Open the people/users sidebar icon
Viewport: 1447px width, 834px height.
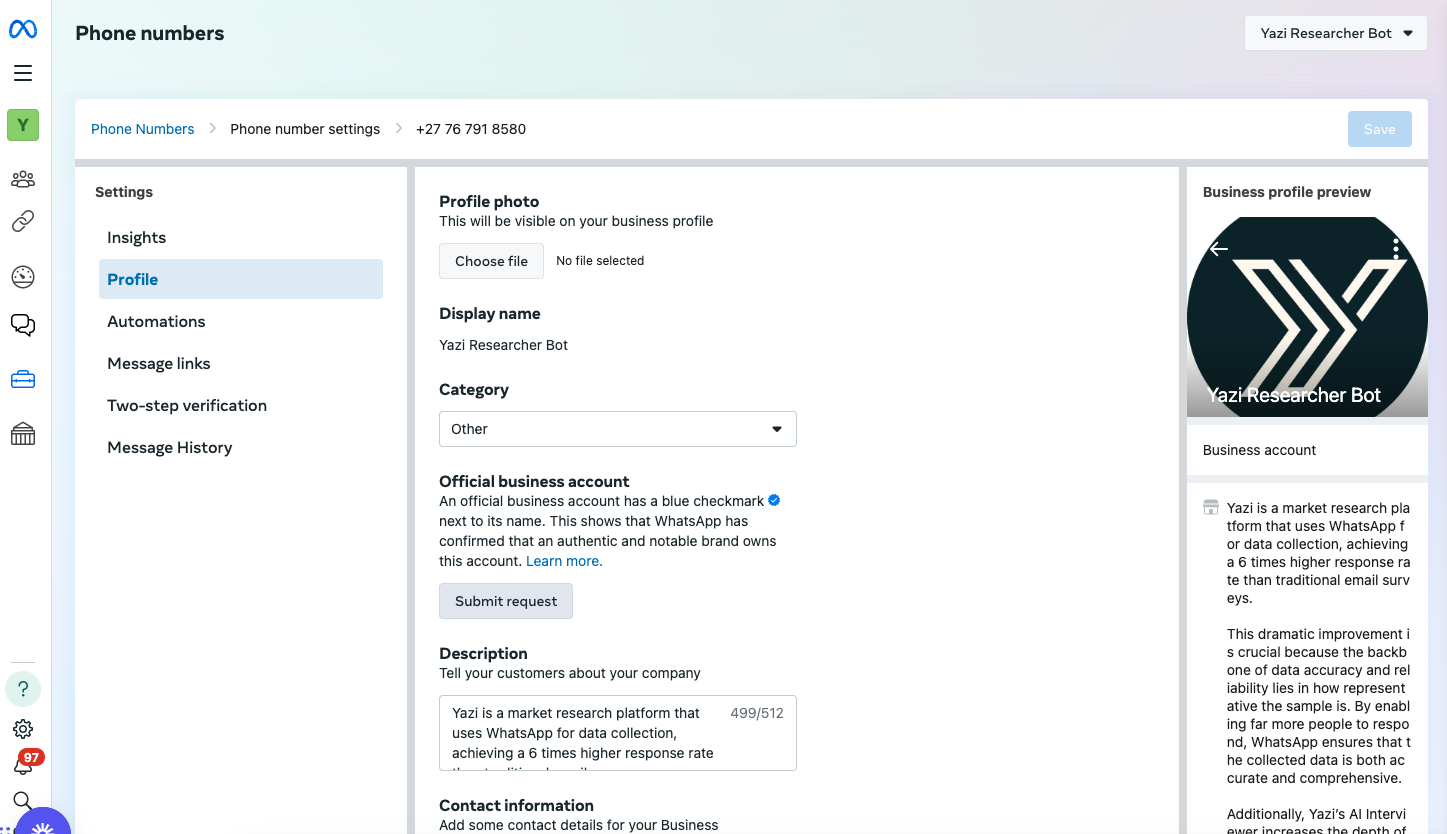[23, 179]
